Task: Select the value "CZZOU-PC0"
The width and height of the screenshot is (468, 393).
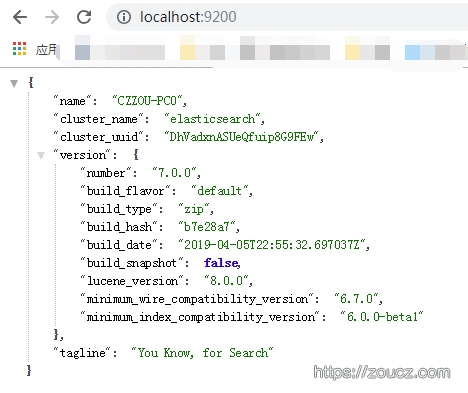Action: (147, 100)
